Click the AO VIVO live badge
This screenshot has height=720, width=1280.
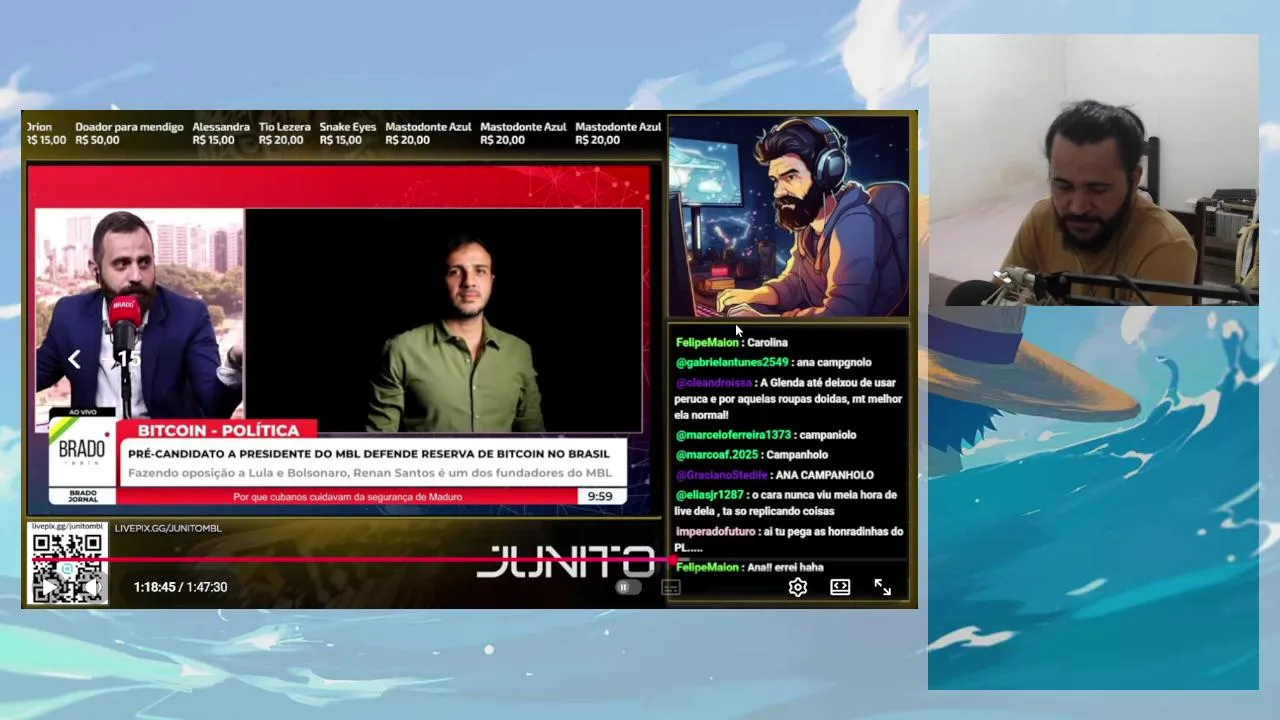point(82,412)
